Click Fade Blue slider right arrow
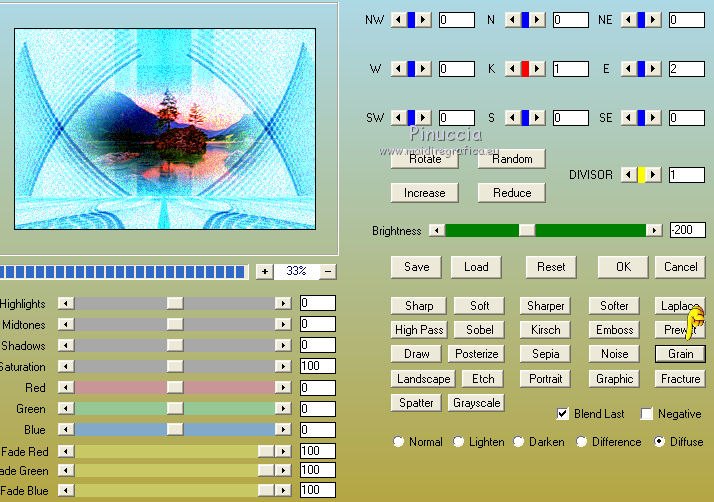Viewport: 714px width, 502px height. coord(283,491)
